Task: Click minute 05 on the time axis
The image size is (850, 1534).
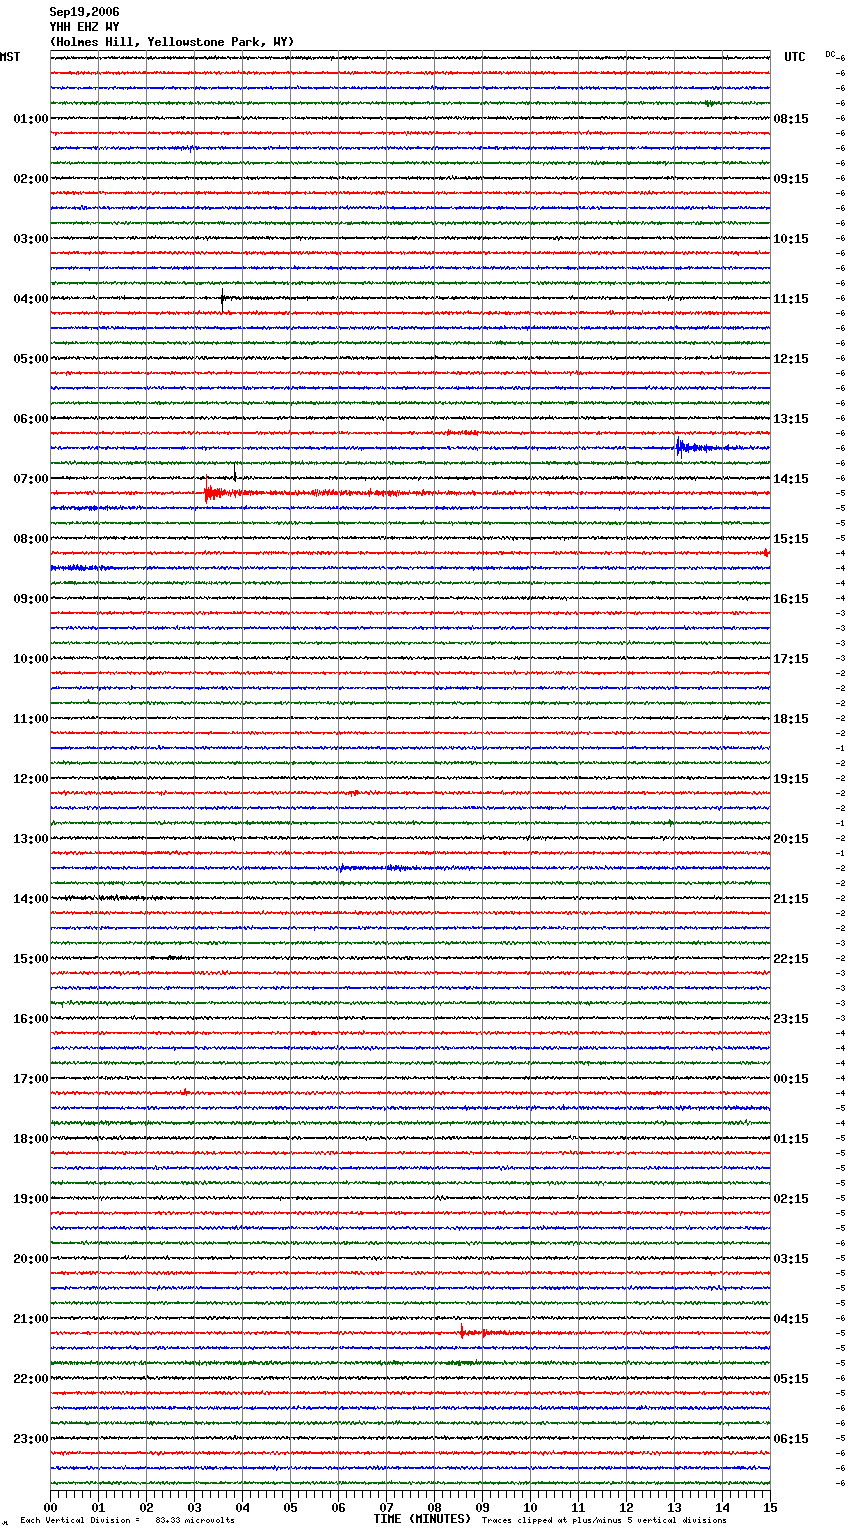Action: (291, 1507)
